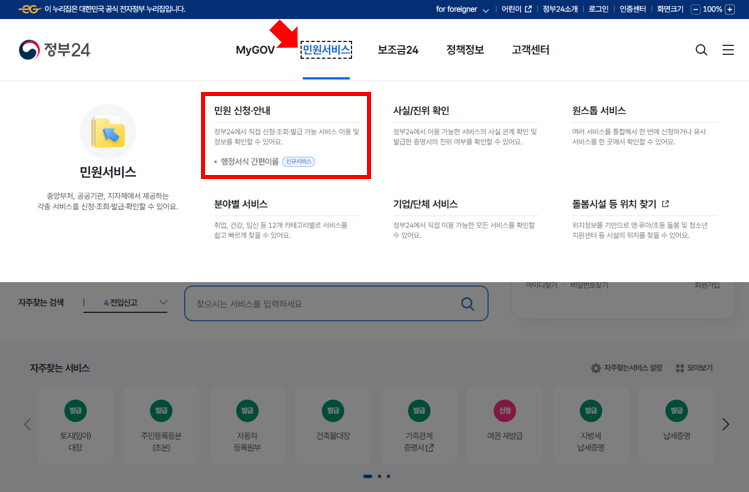Open the 정책정보 menu
749x492 pixels.
pos(465,50)
